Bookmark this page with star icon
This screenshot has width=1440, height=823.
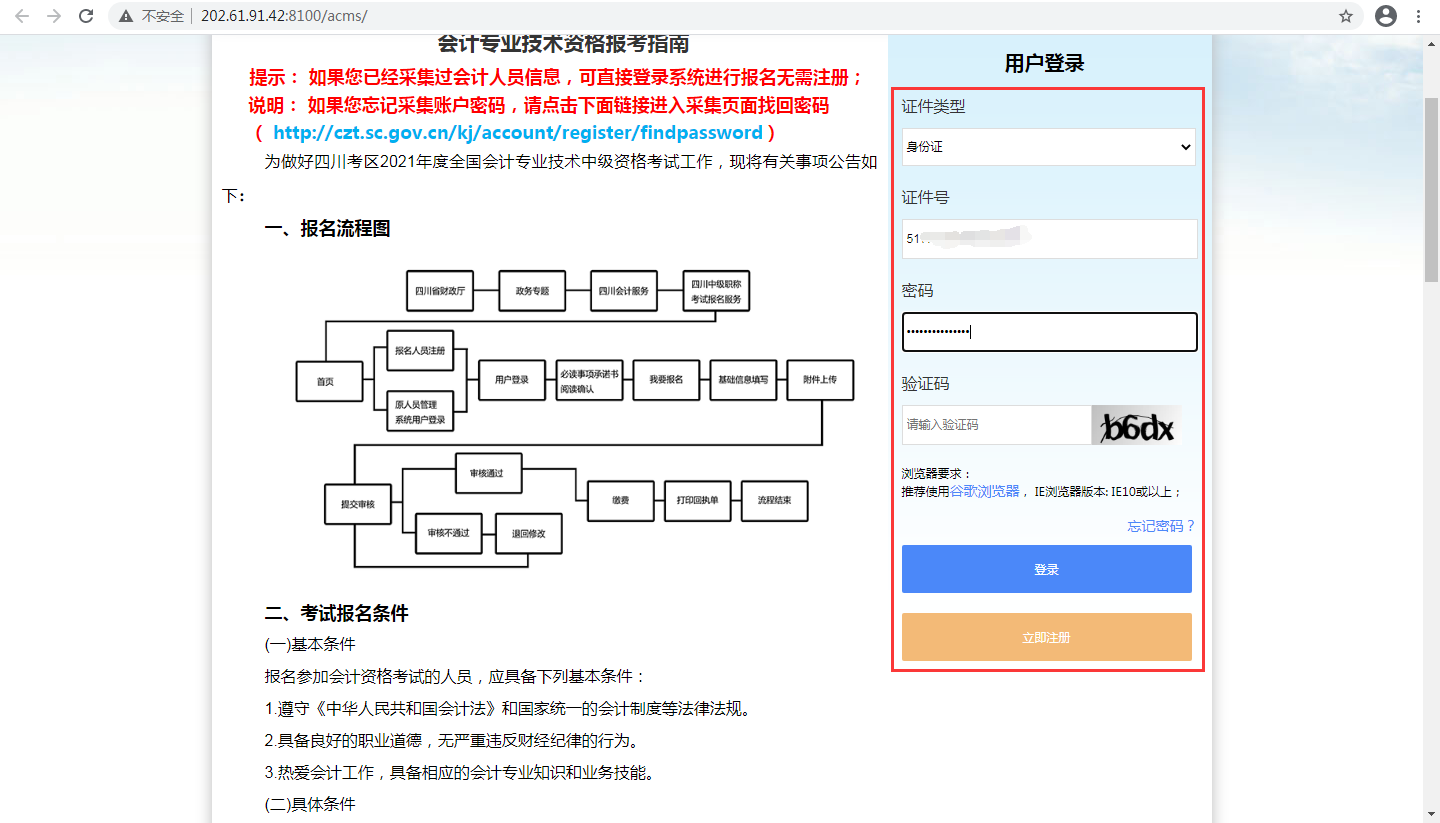click(x=1345, y=16)
